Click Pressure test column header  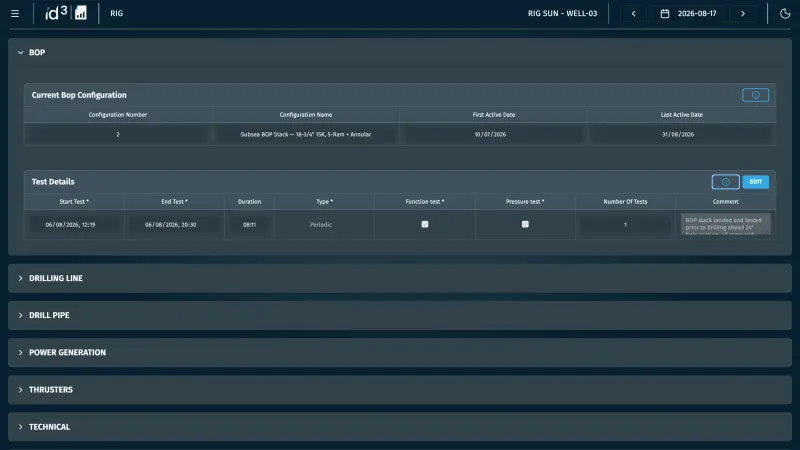525,202
